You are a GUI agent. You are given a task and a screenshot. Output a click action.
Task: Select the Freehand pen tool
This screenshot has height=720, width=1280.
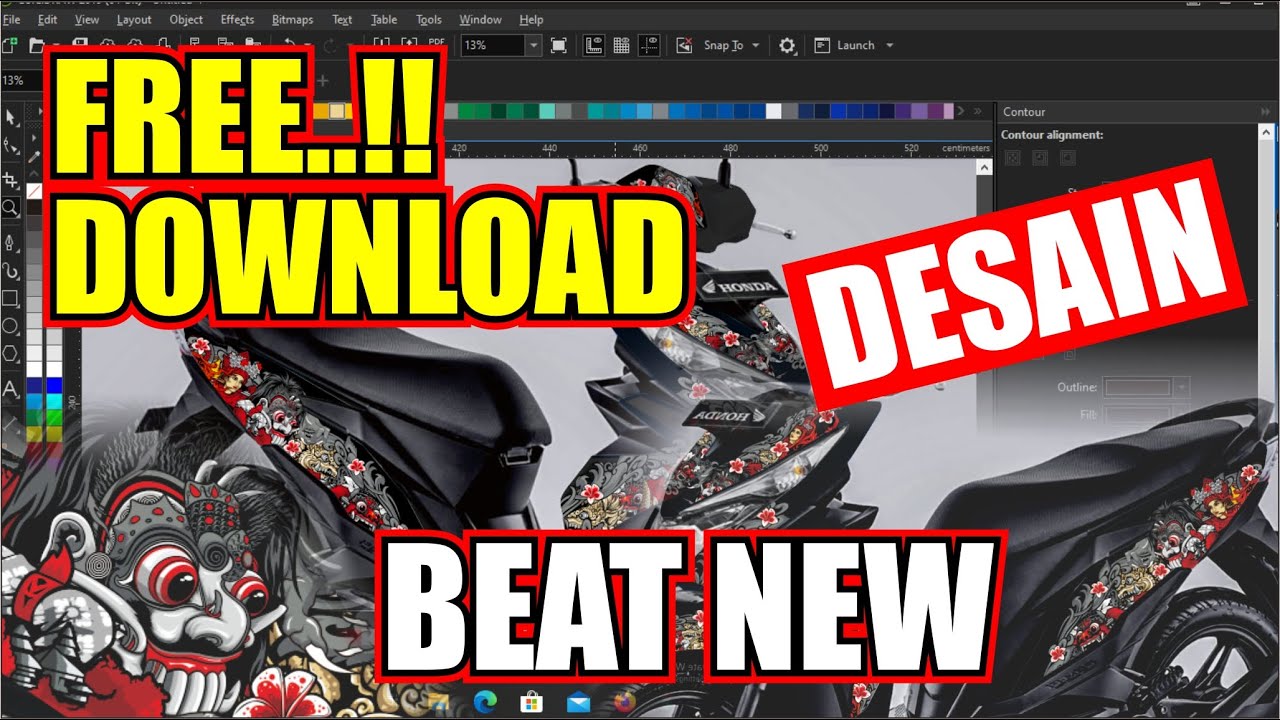point(11,241)
